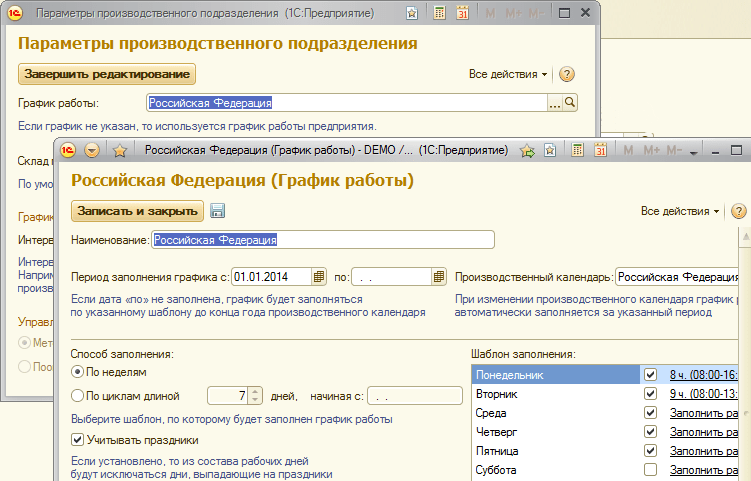Open calendar icon in back window title bar
751x481 pixels.
coord(462,13)
